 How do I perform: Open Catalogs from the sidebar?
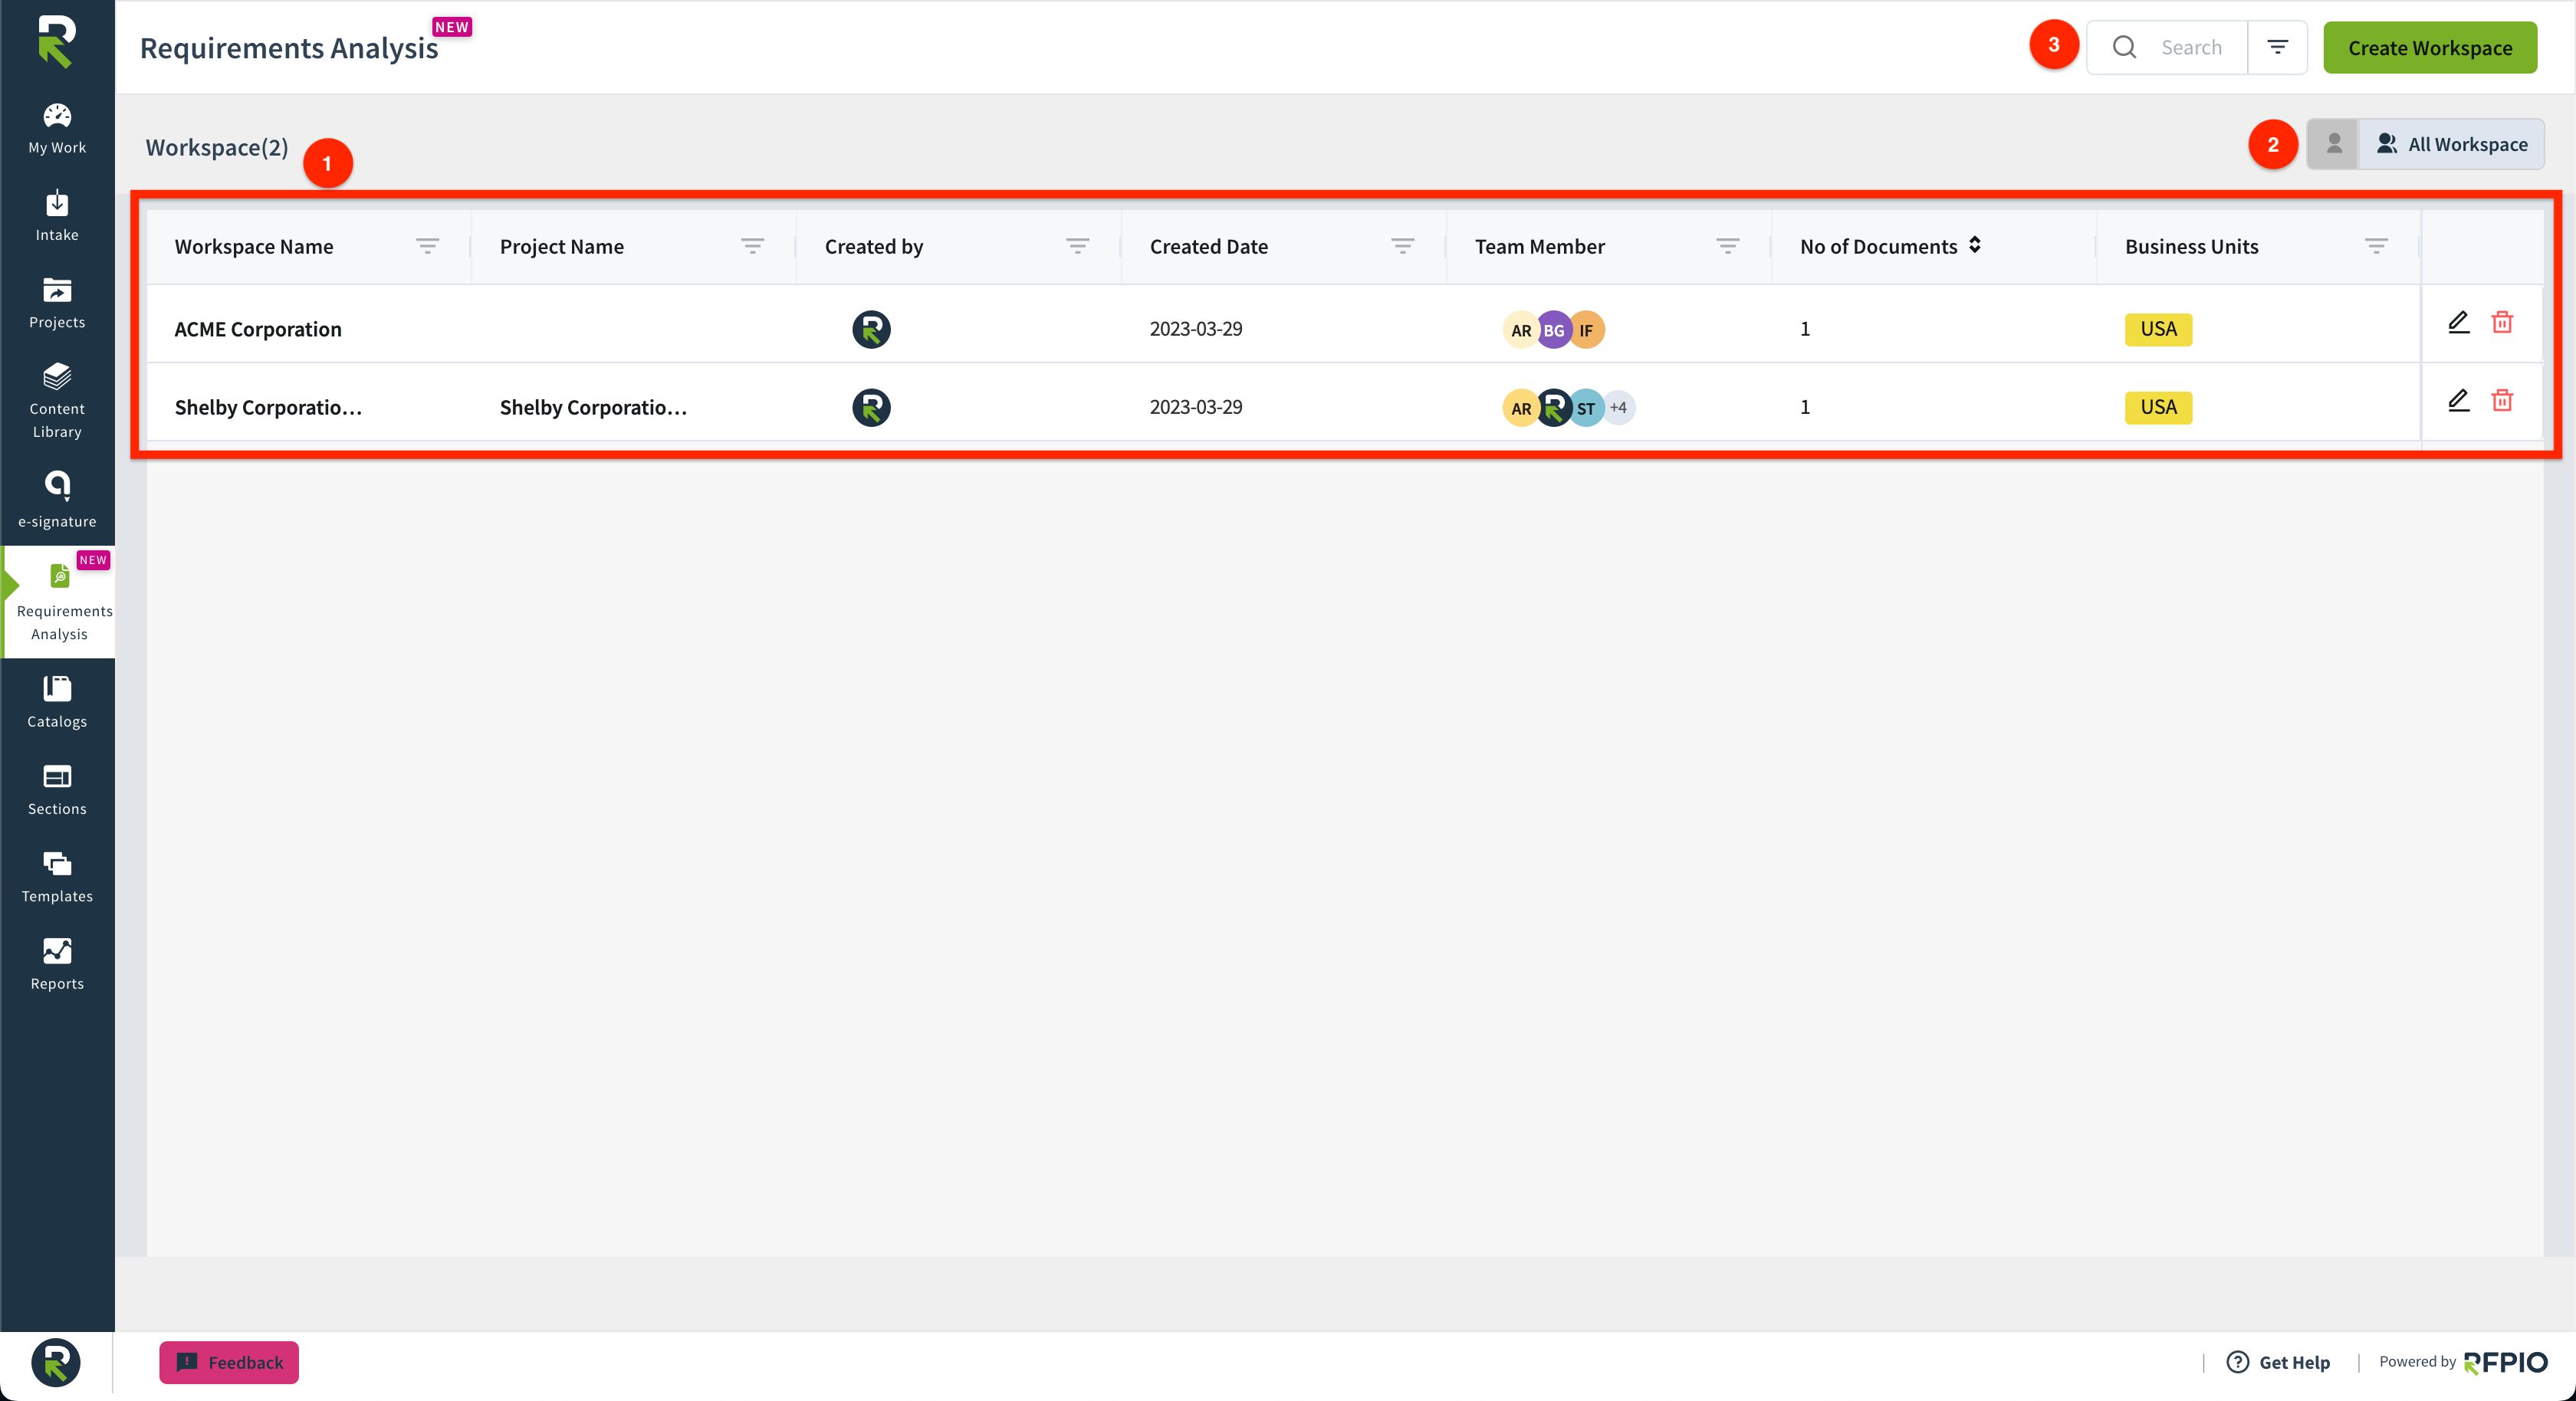point(57,702)
